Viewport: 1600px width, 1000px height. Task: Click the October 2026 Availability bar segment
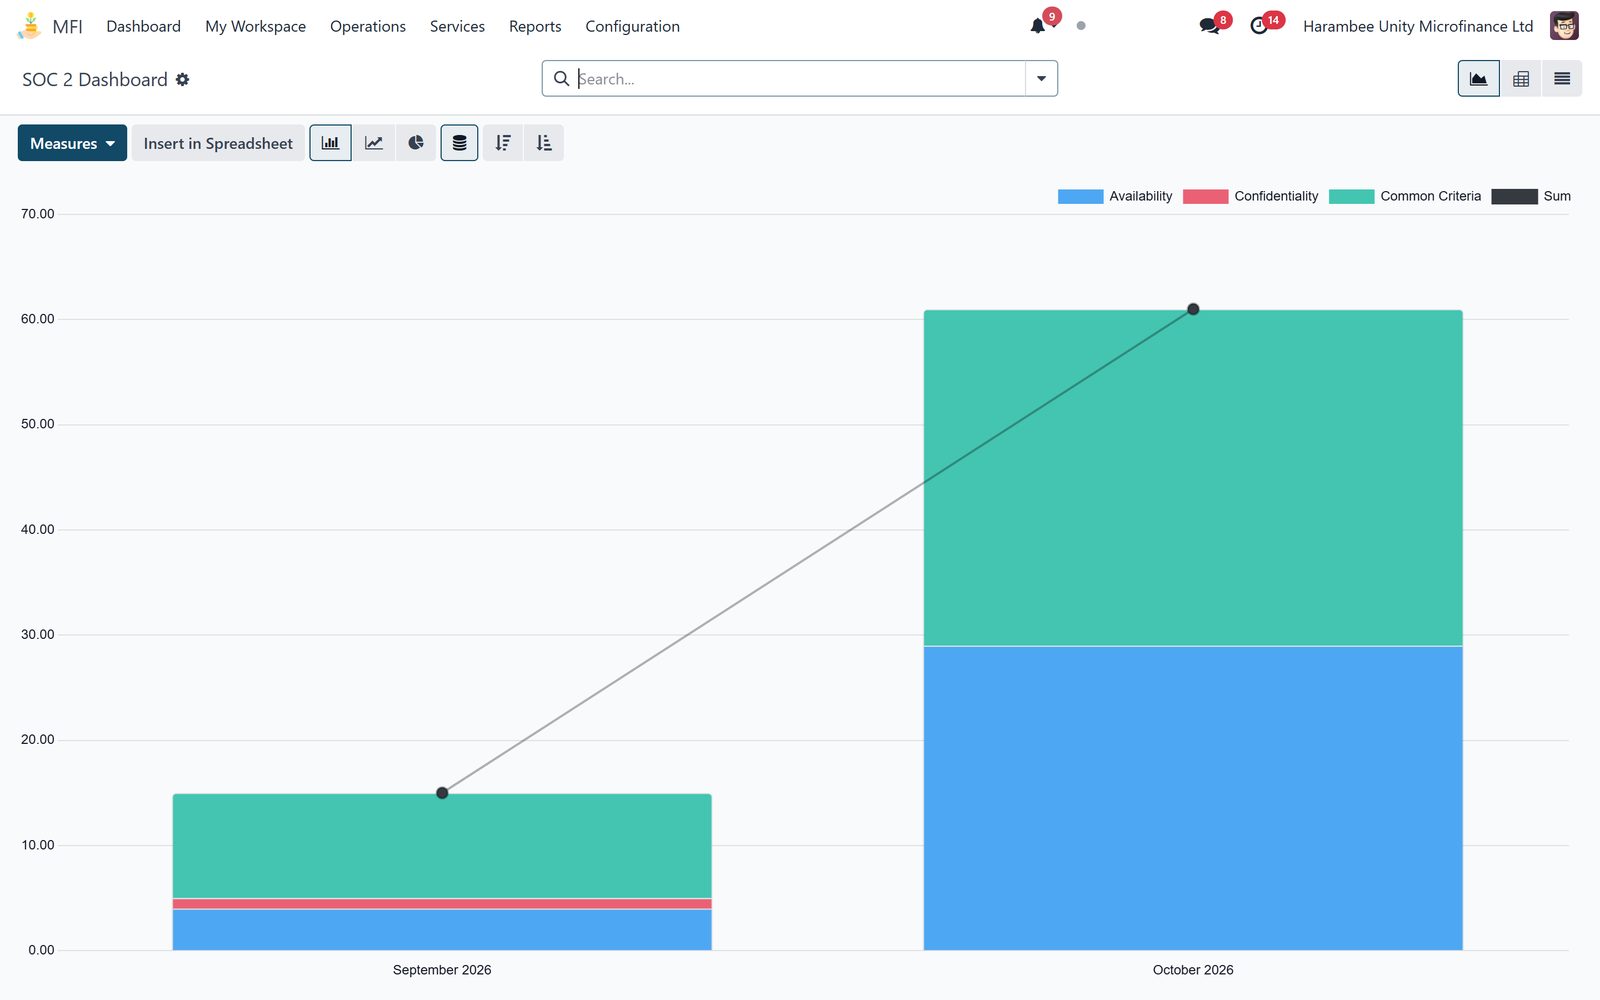click(1193, 798)
